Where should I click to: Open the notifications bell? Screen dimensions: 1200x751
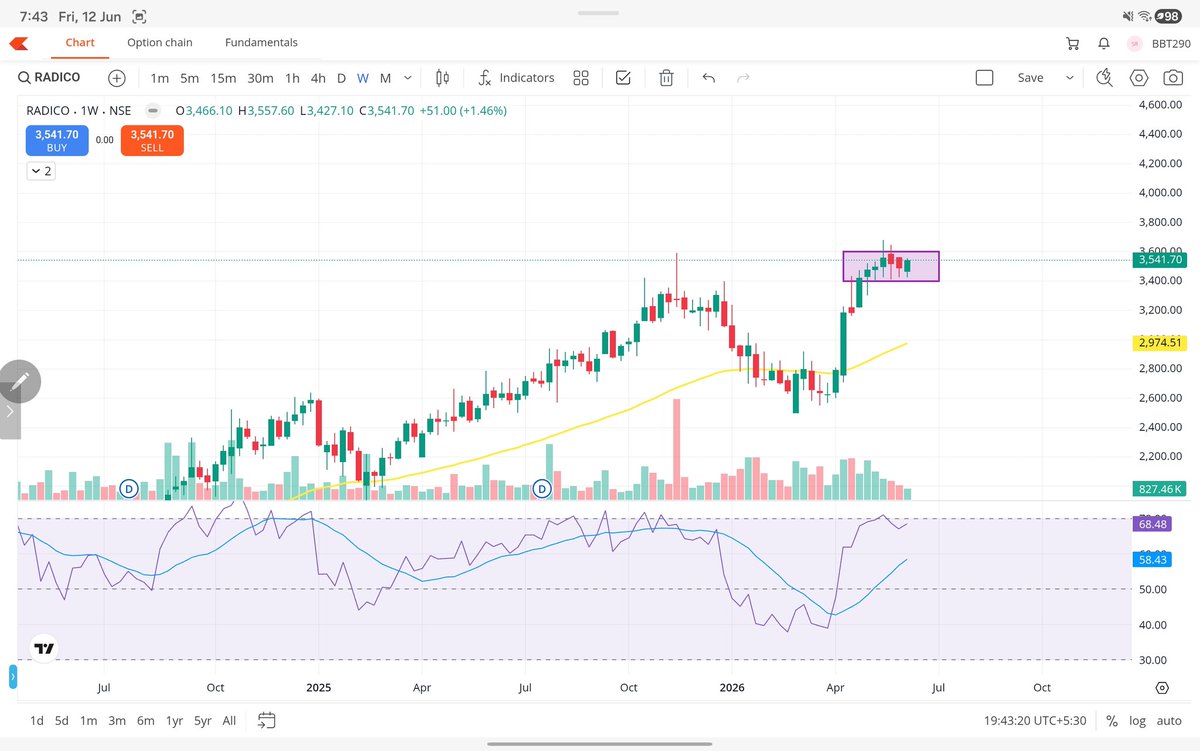coord(1104,43)
